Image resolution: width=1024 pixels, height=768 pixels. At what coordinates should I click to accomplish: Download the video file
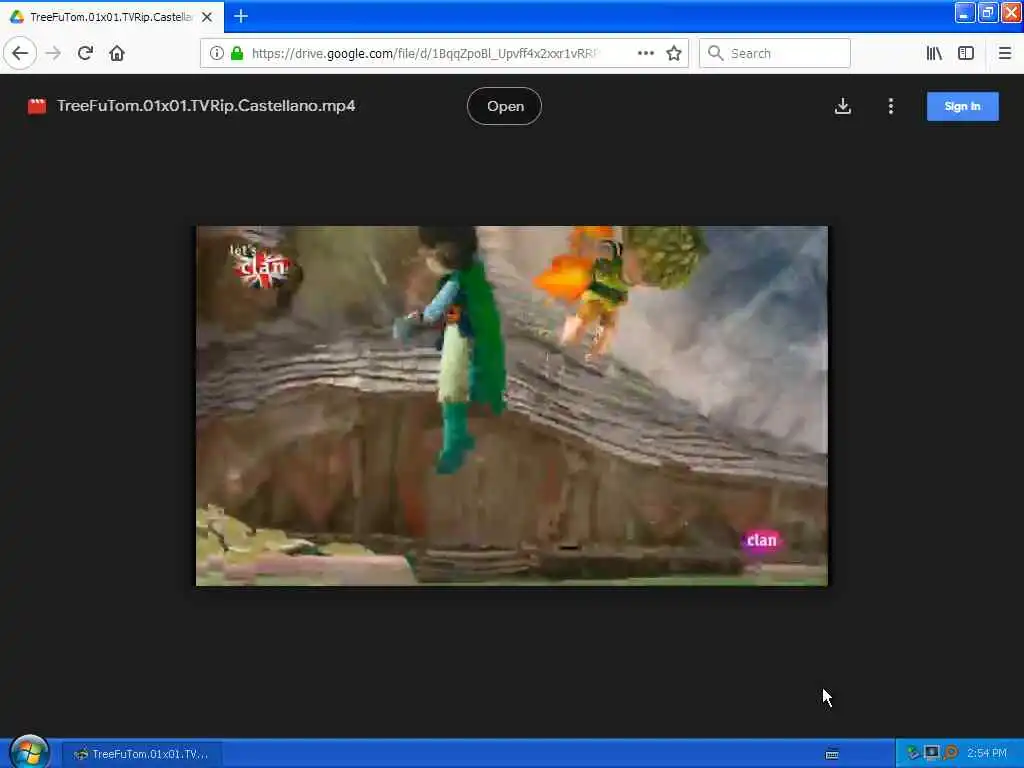(x=842, y=106)
